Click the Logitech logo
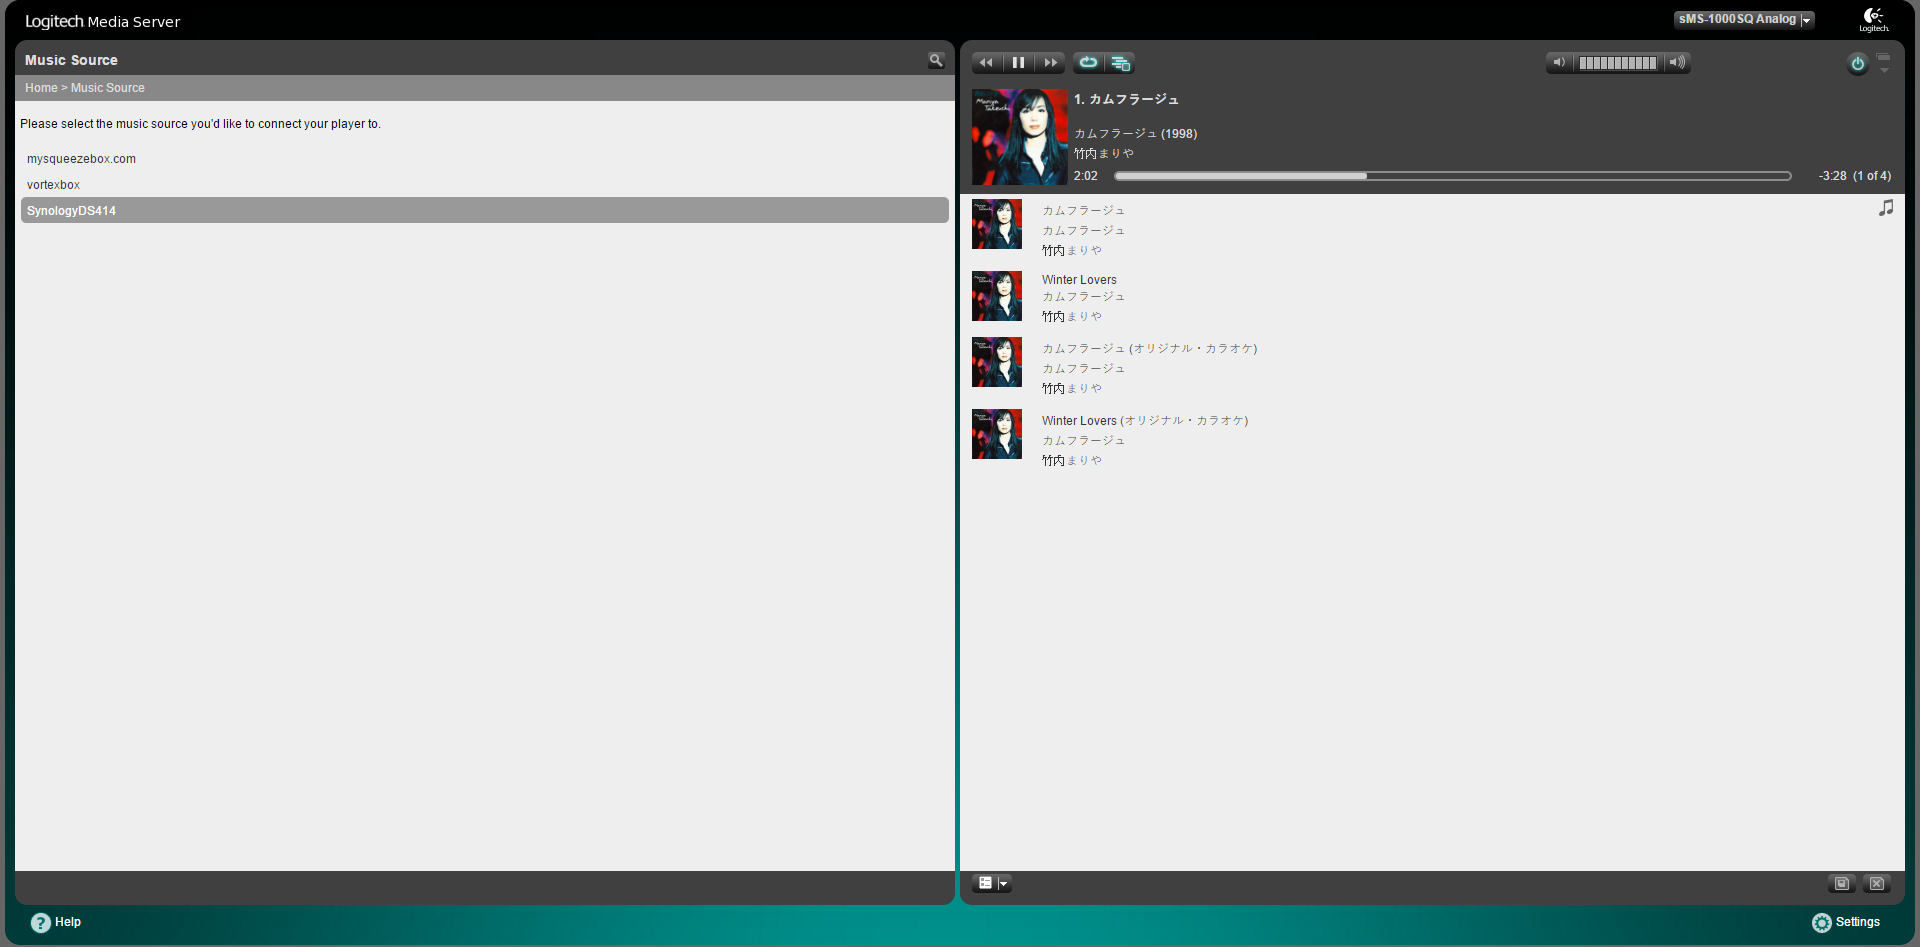This screenshot has width=1920, height=947. click(1874, 19)
